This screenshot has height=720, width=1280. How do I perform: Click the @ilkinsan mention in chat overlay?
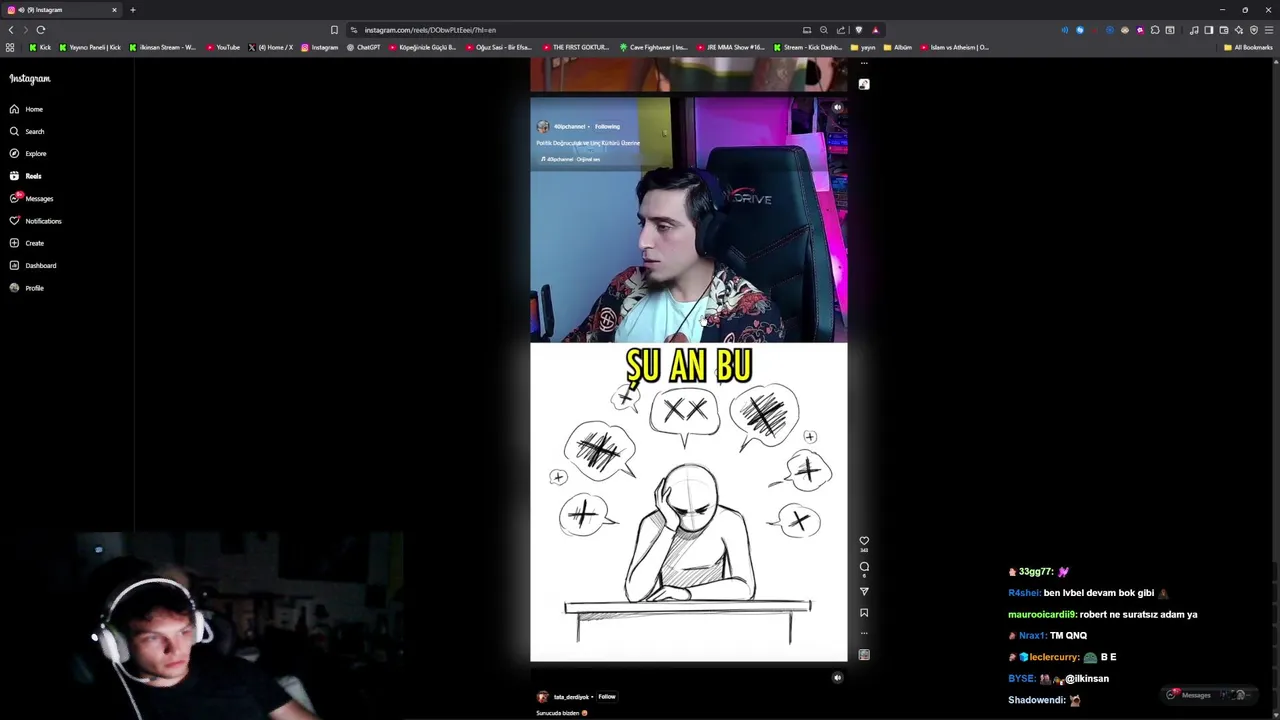click(1087, 679)
